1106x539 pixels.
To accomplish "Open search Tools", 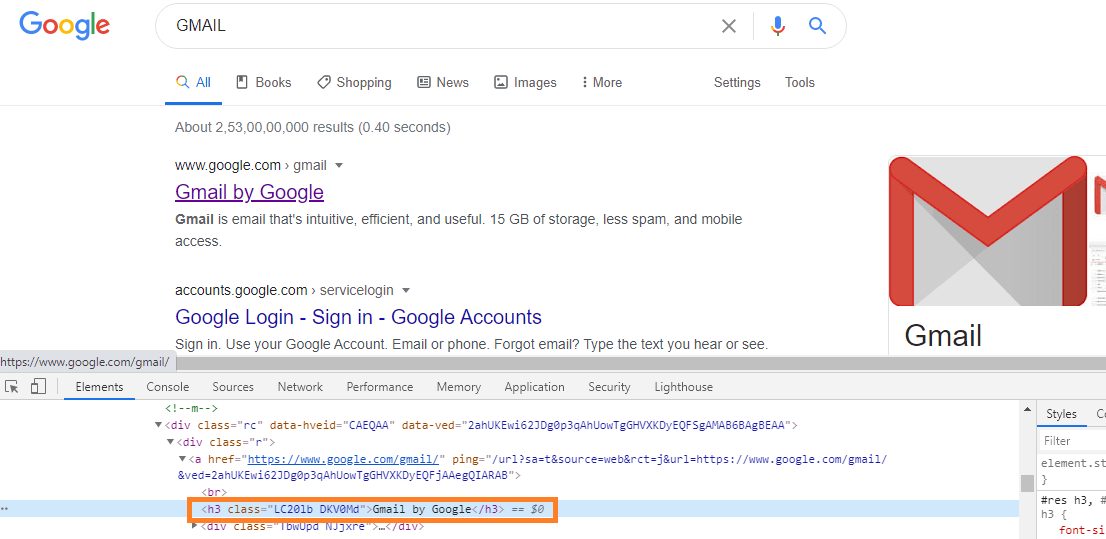I will (x=800, y=83).
